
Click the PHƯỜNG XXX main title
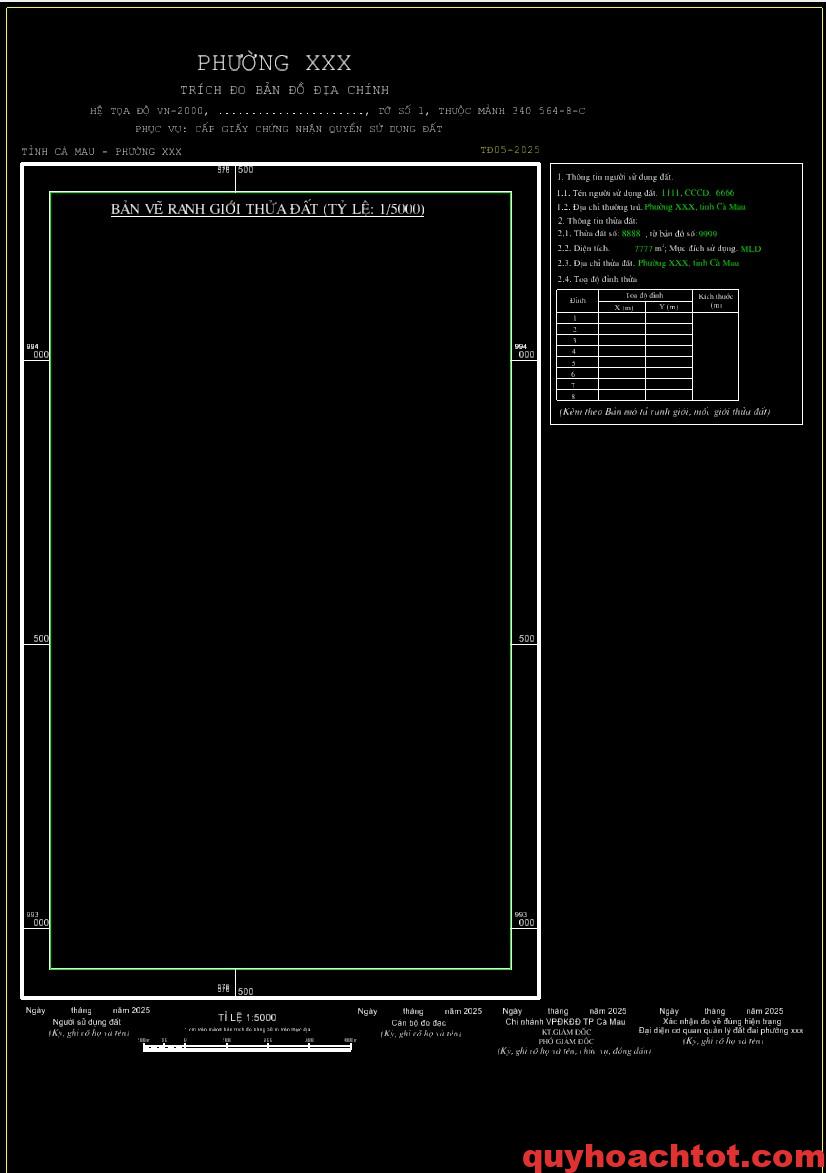tap(274, 63)
